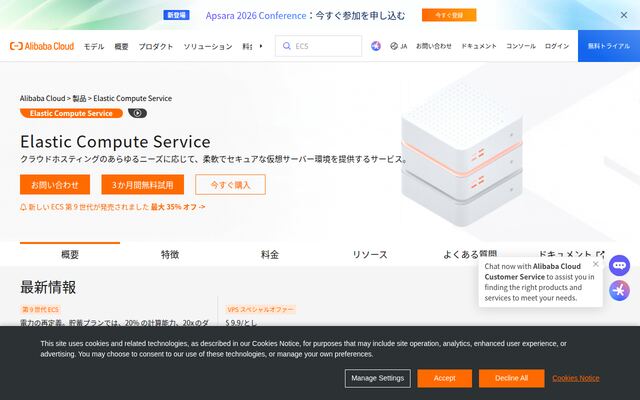Click the 今すぐ登録 banner button

(449, 15)
